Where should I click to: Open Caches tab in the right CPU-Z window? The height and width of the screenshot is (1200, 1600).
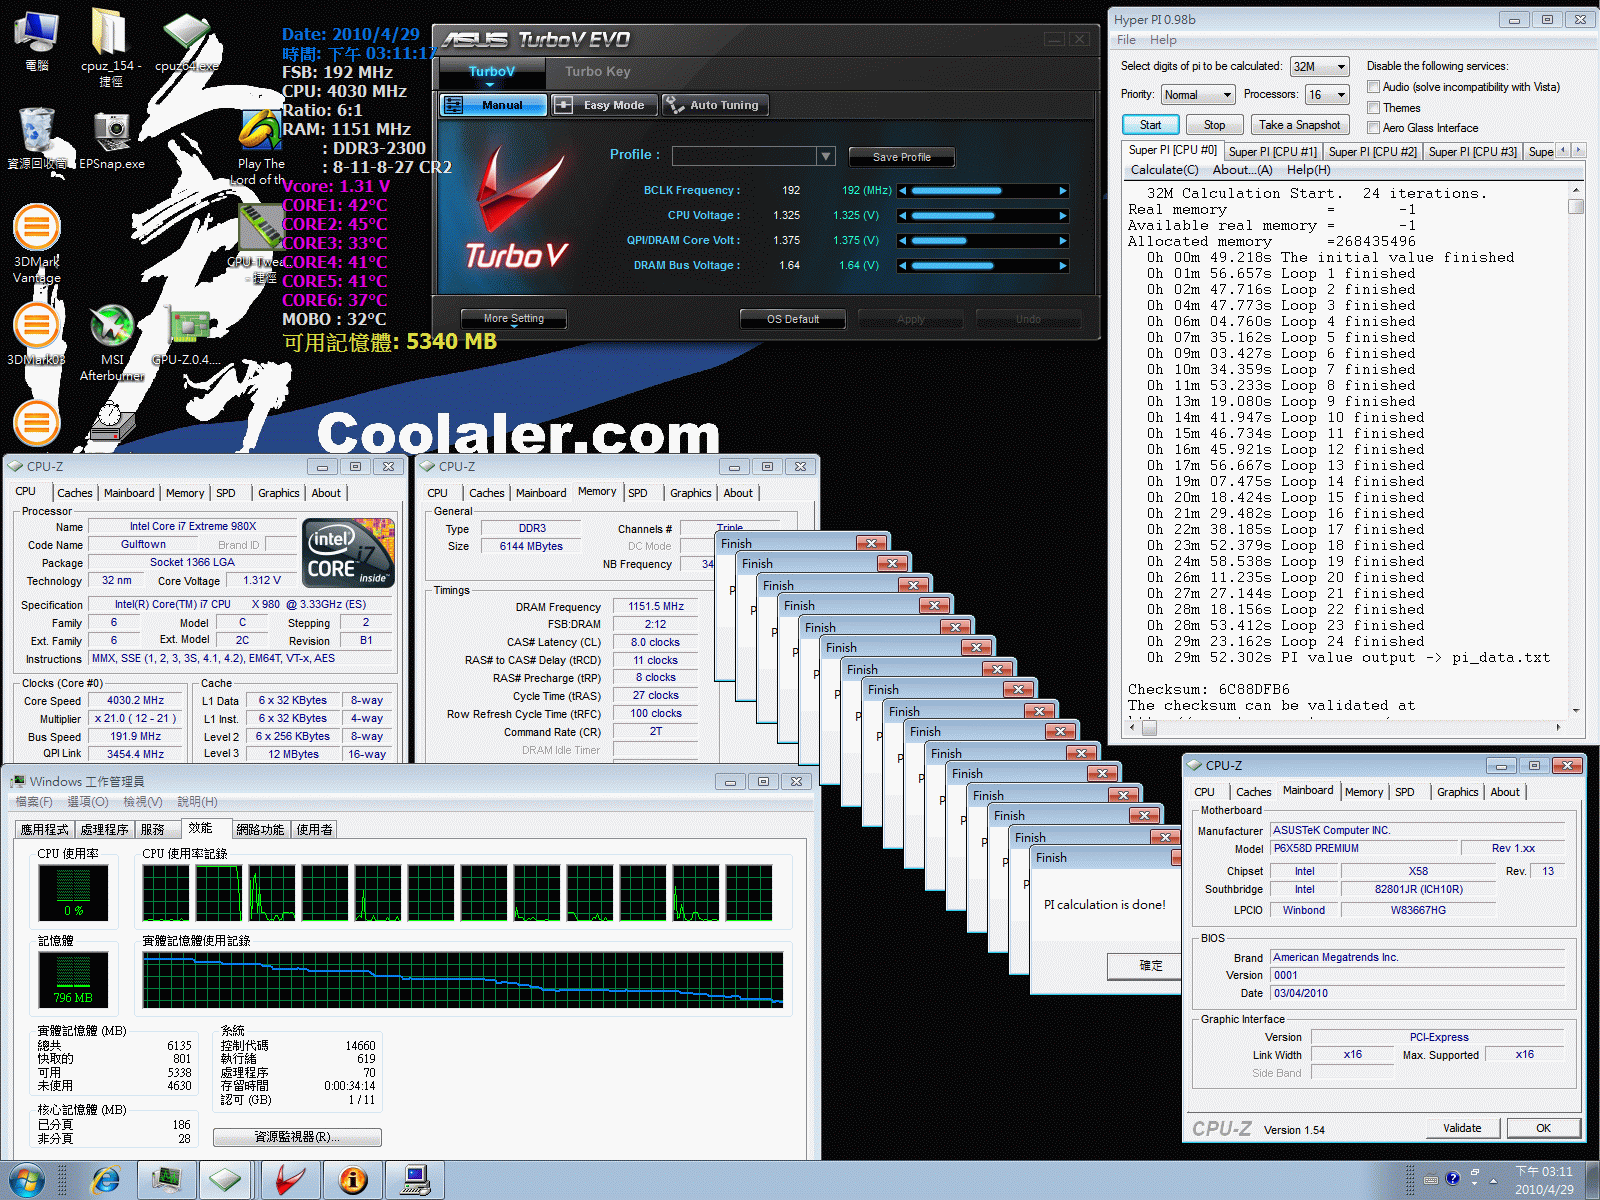coord(1253,792)
